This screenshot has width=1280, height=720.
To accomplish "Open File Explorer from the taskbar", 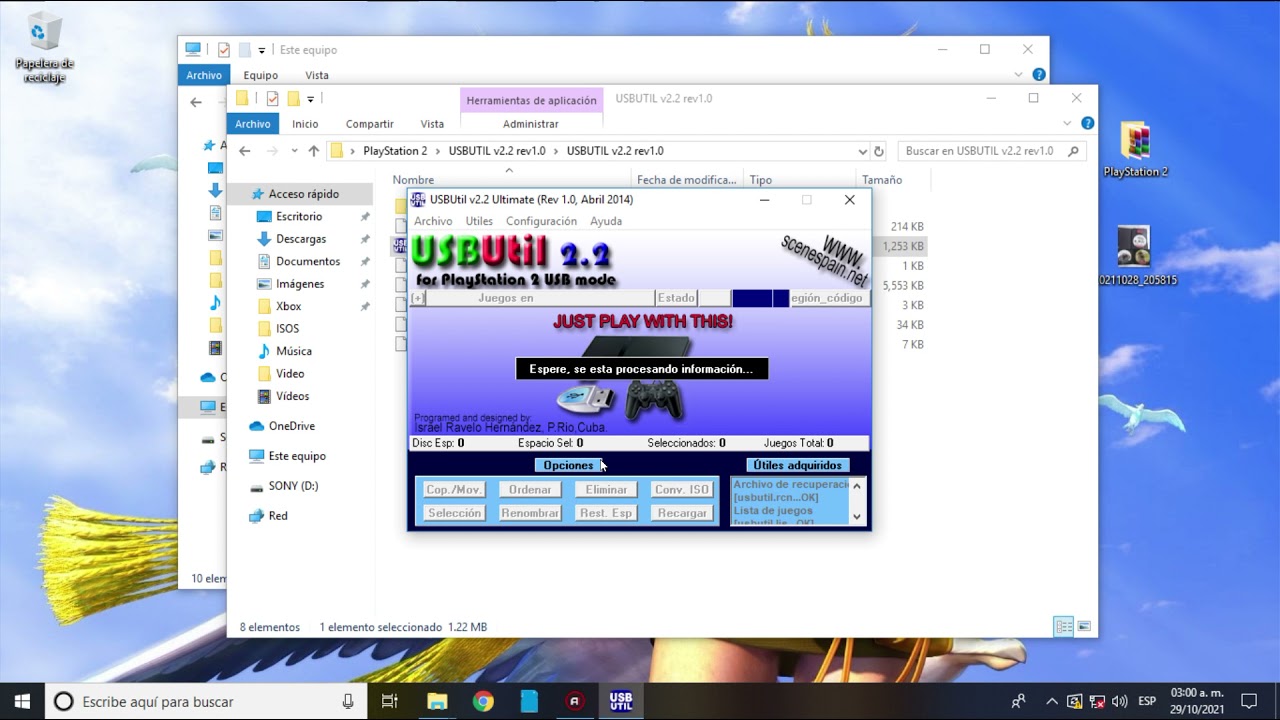I will [437, 701].
